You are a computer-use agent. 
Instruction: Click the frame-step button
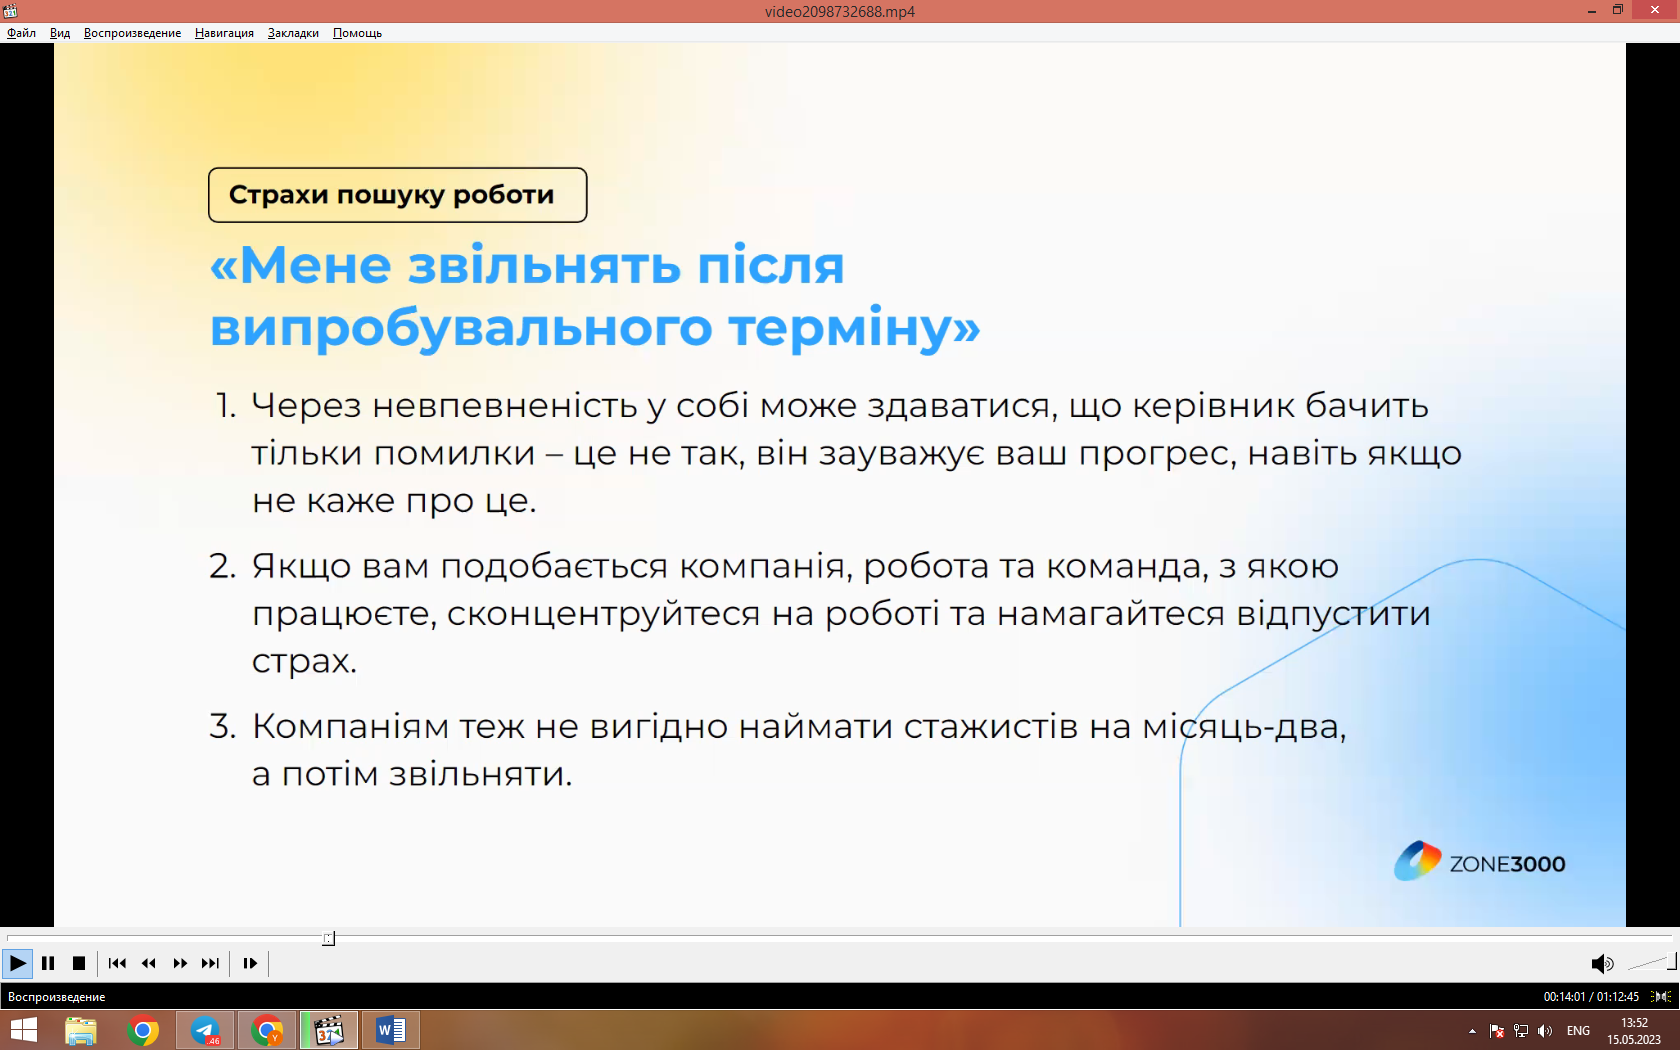(250, 963)
